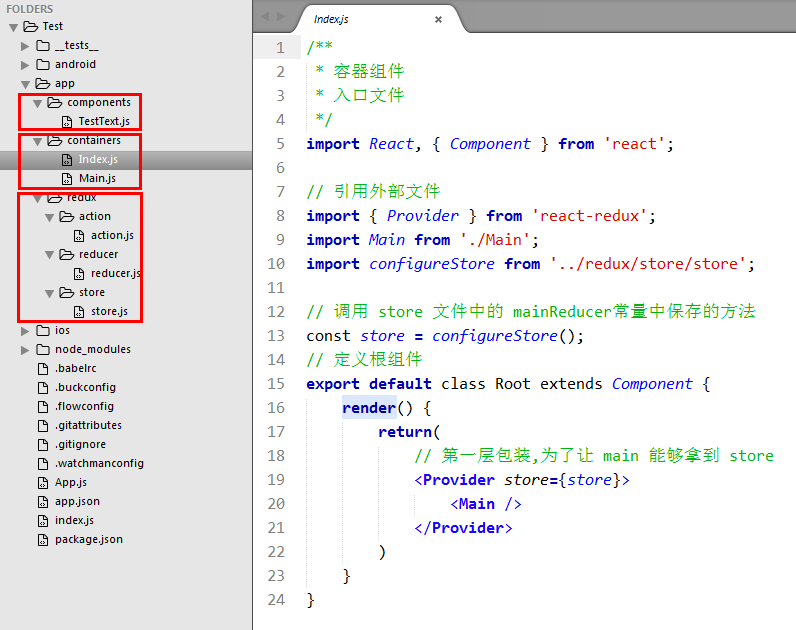Expand the node_modules folder arrow
The image size is (796, 630).
[25, 350]
